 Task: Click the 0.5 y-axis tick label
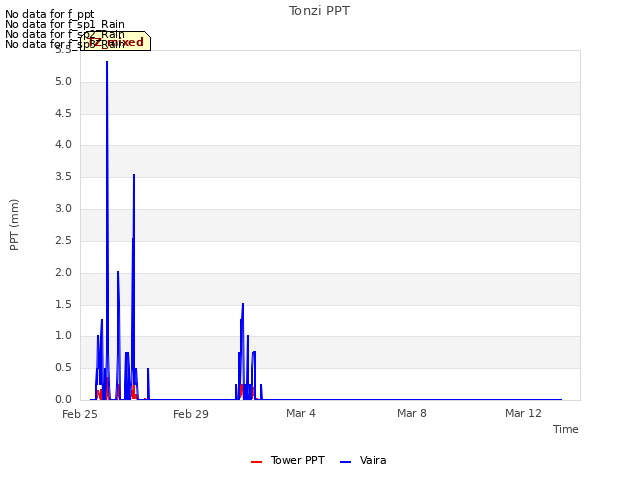(x=63, y=368)
